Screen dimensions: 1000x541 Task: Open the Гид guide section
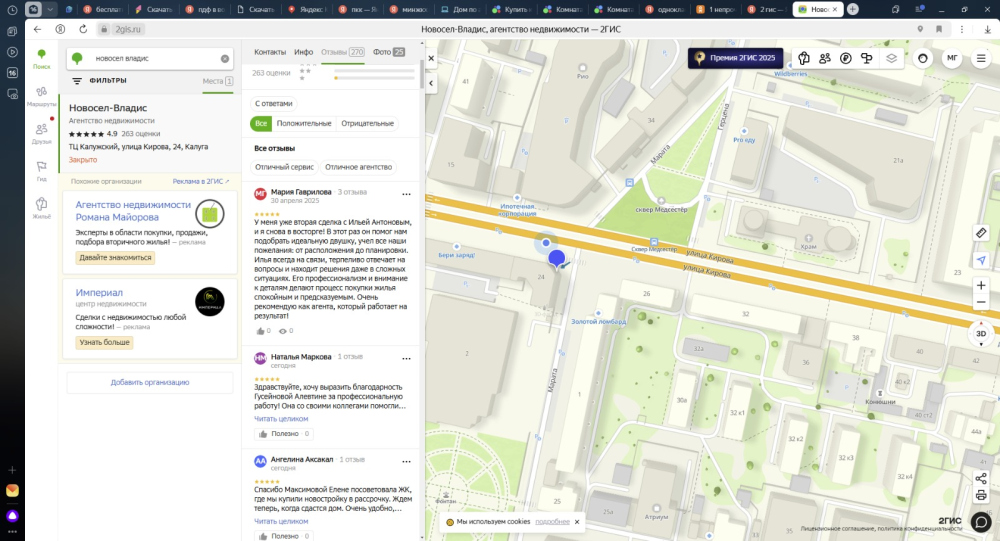(41, 170)
